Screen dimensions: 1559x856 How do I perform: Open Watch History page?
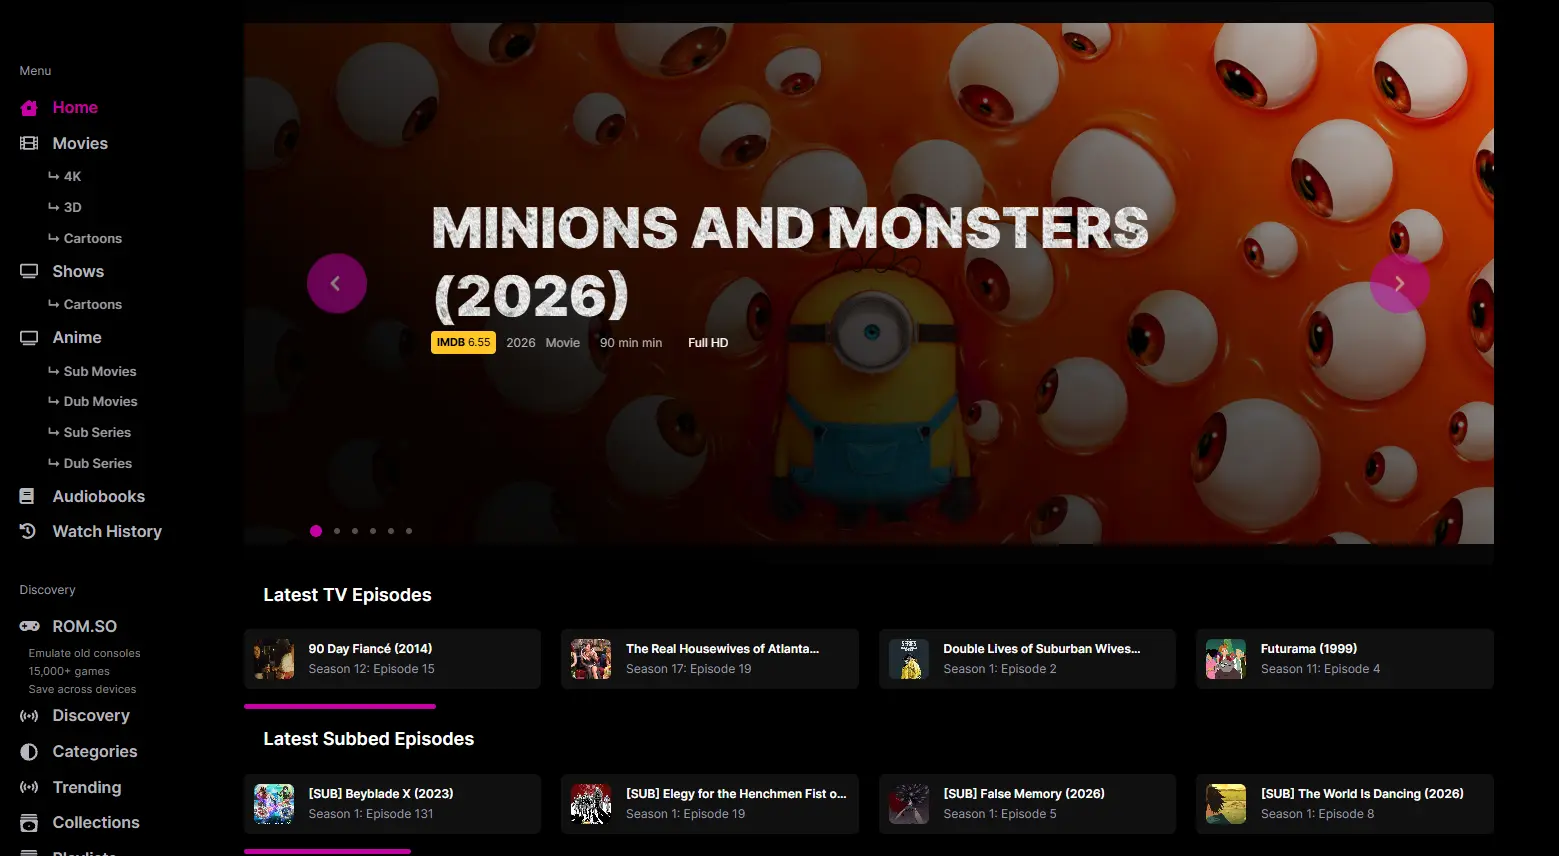(107, 532)
